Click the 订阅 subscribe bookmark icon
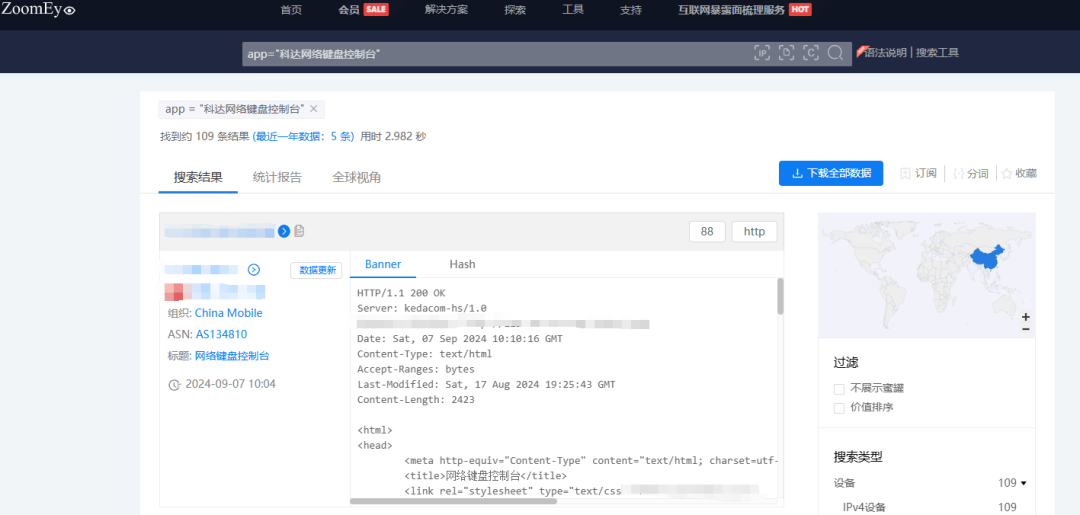Viewport: 1080px width, 515px height. 905,174
